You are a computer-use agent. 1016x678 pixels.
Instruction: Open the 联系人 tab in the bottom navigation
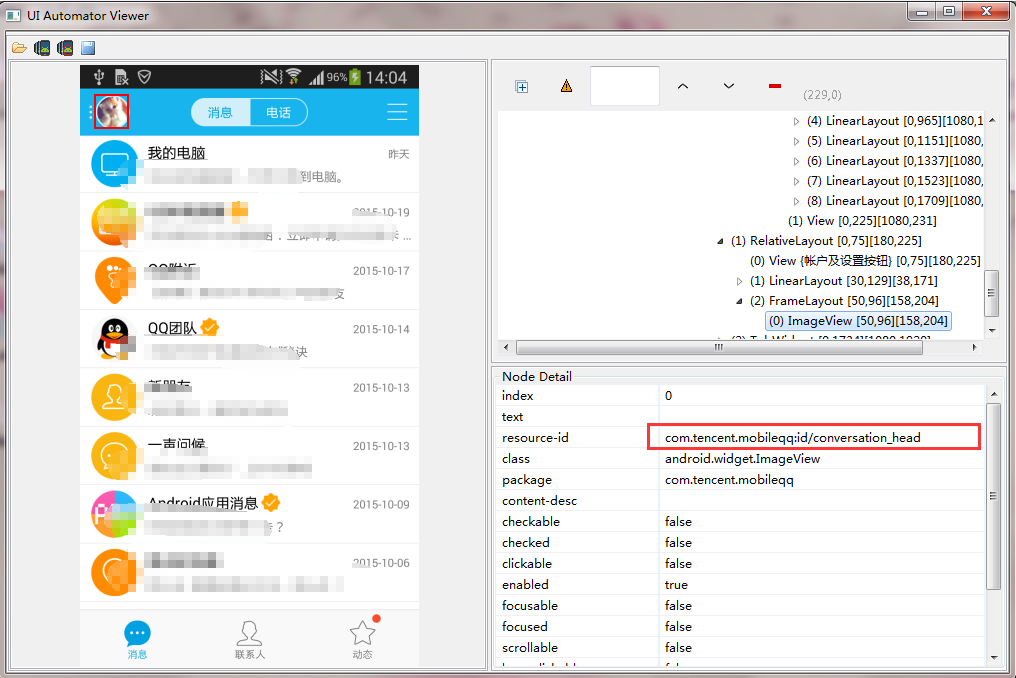pyautogui.click(x=249, y=639)
